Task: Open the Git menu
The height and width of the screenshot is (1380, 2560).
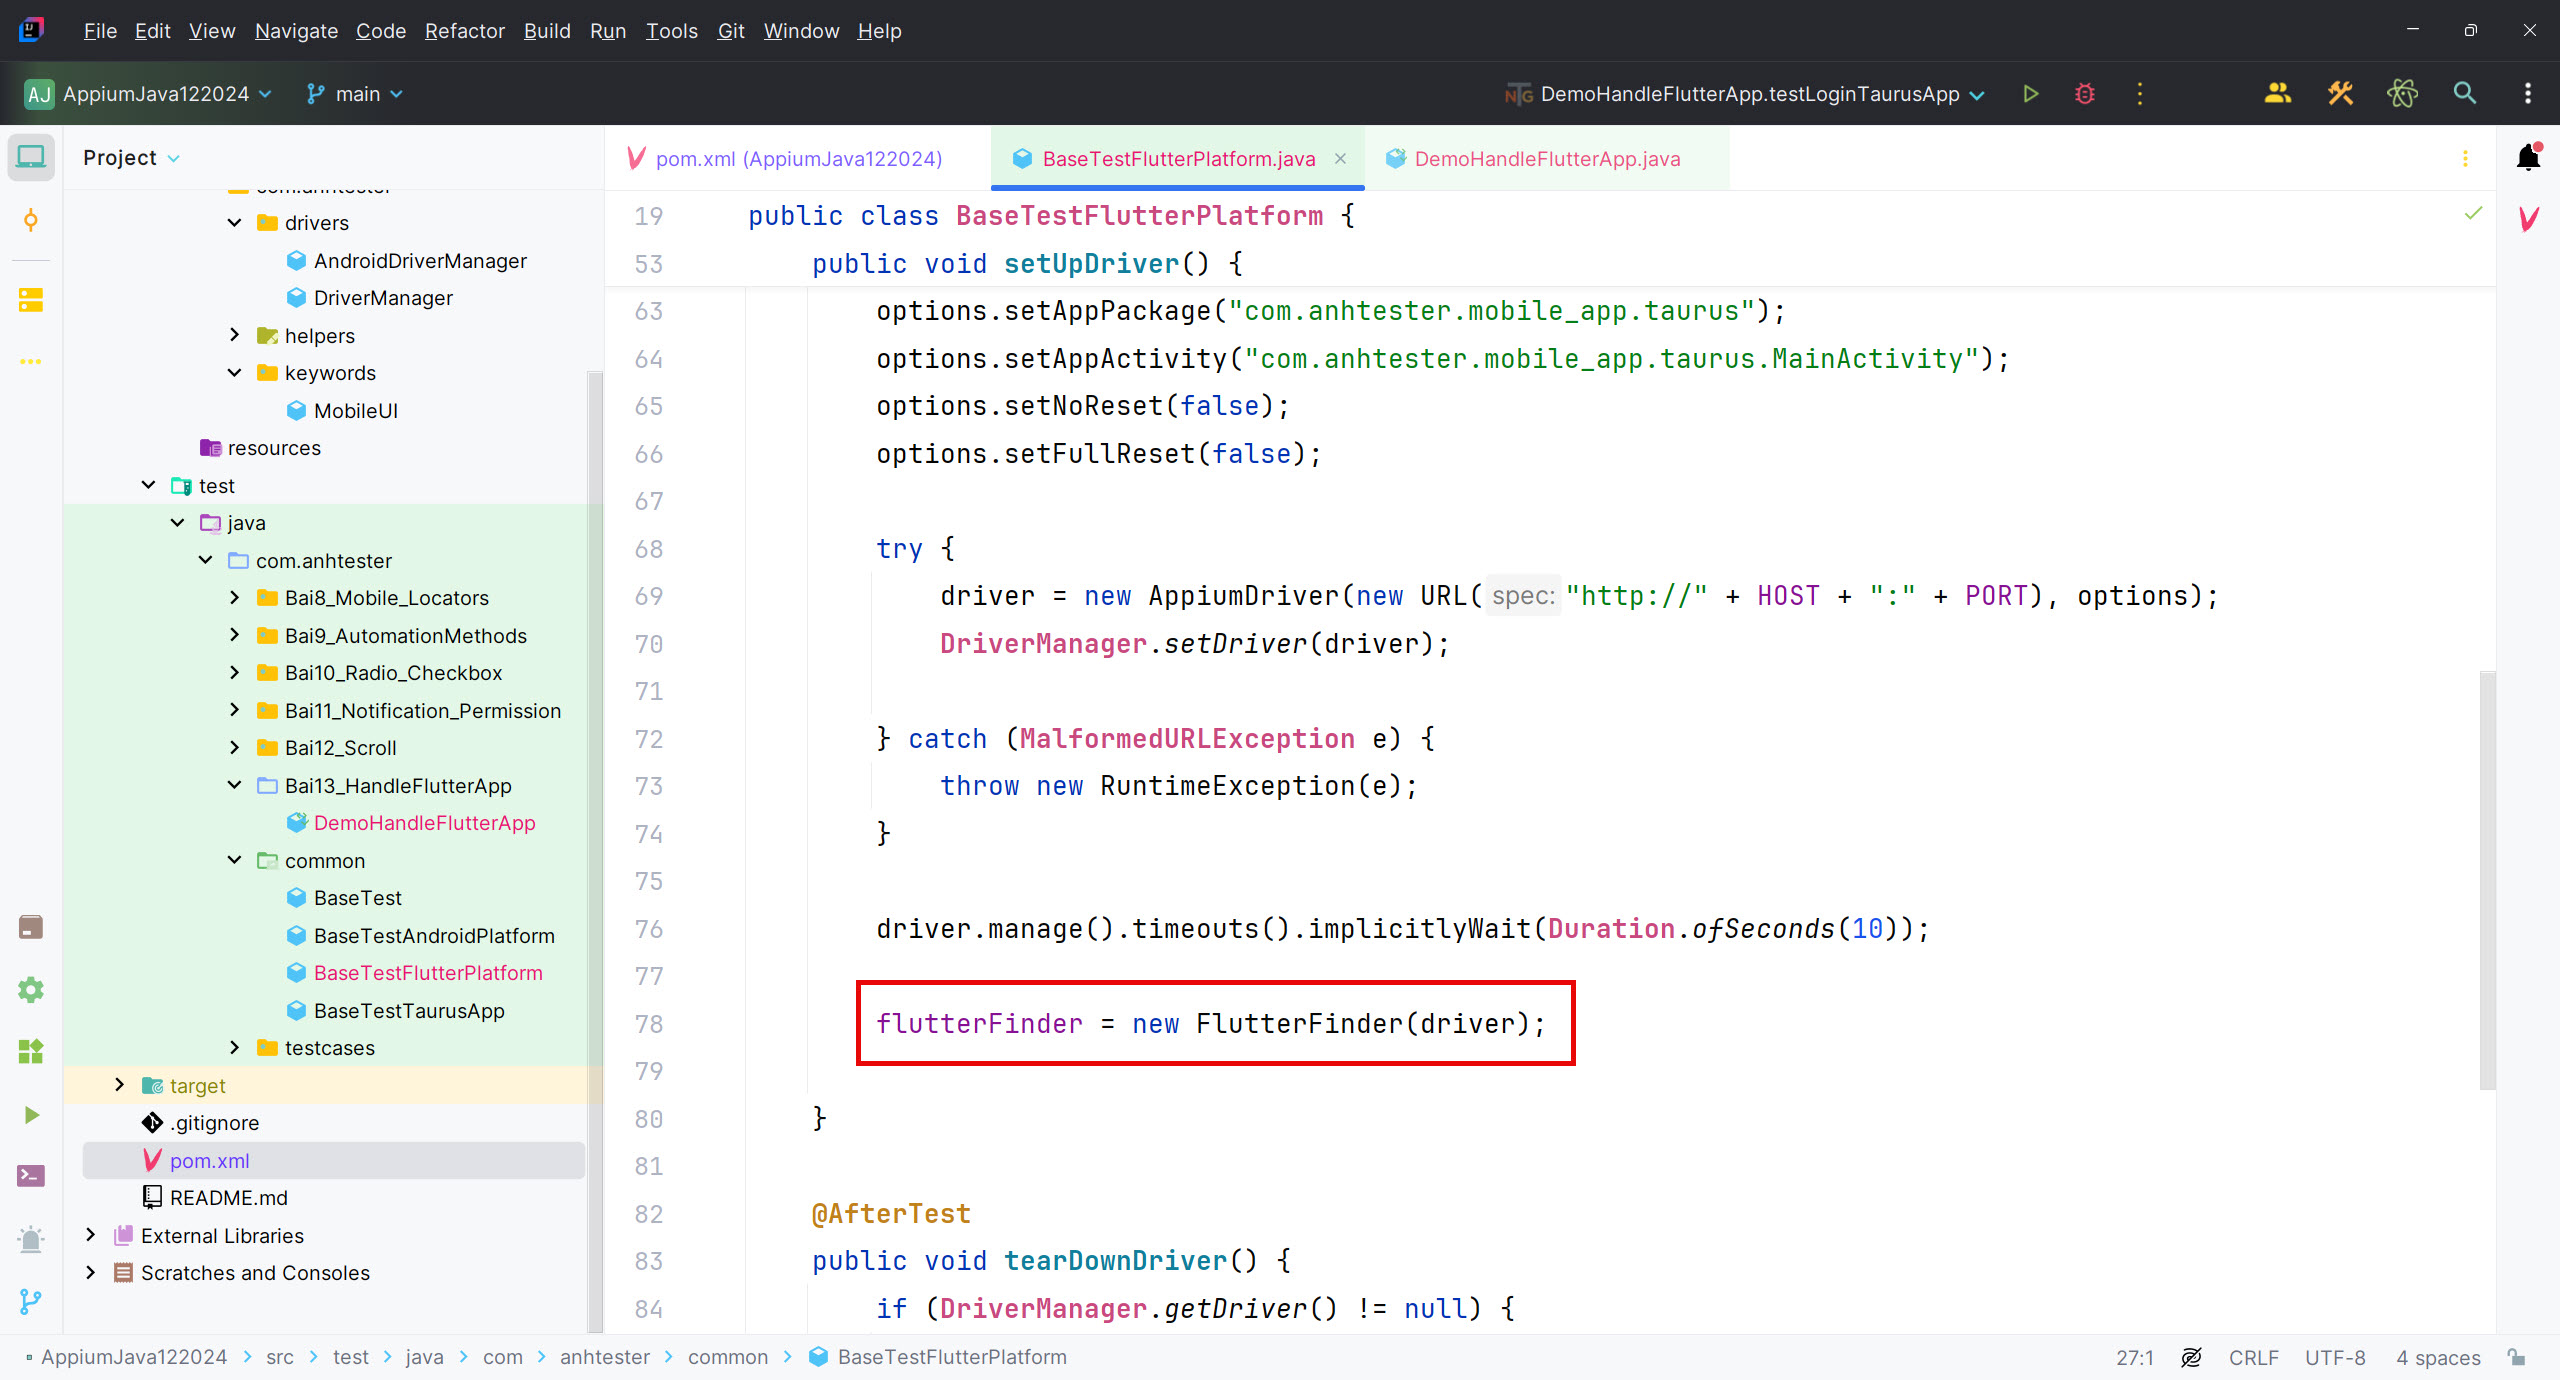Action: [731, 31]
